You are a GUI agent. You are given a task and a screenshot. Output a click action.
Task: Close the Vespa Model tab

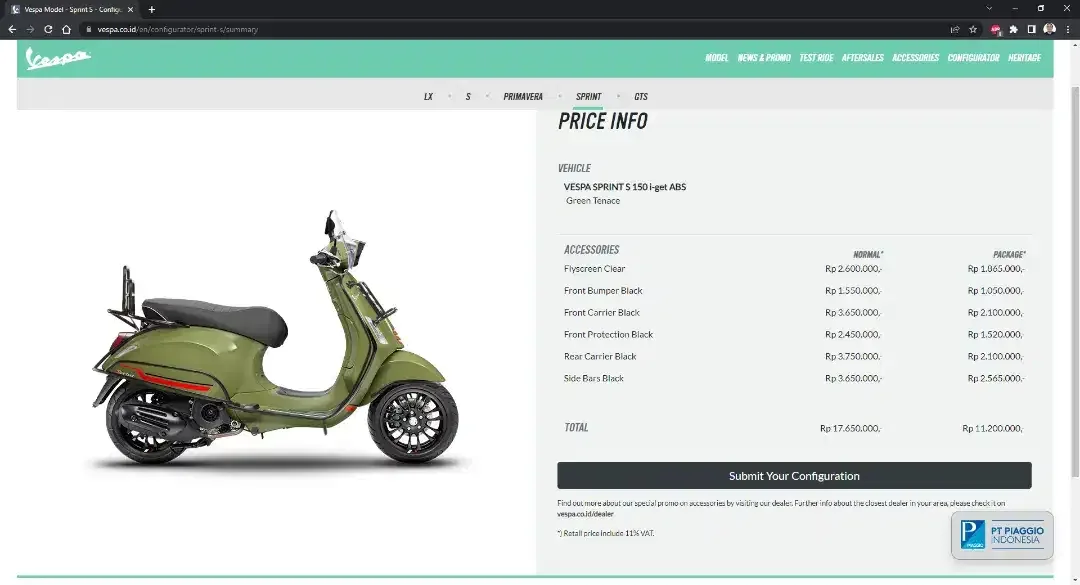coord(130,10)
